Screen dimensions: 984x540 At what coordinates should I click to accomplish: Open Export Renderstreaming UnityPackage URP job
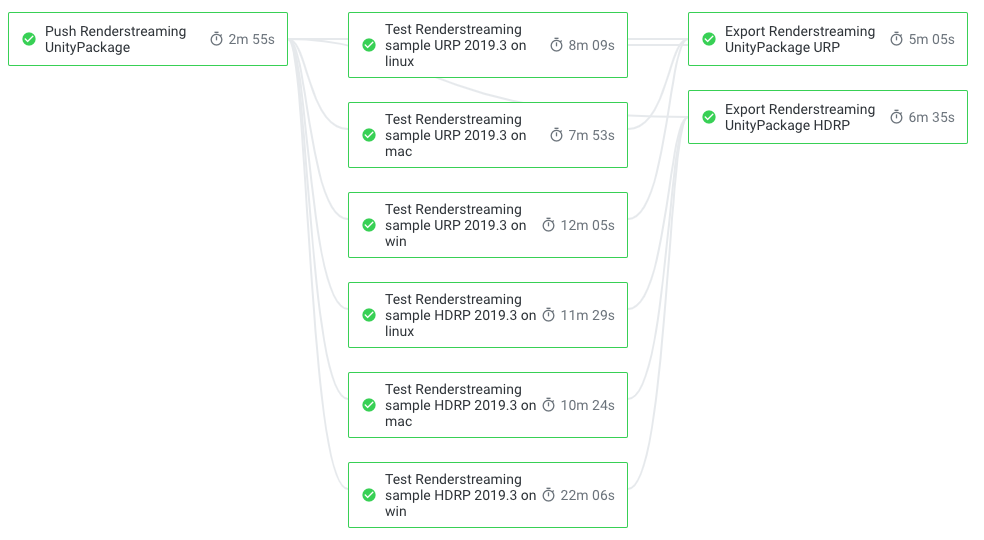coord(828,39)
